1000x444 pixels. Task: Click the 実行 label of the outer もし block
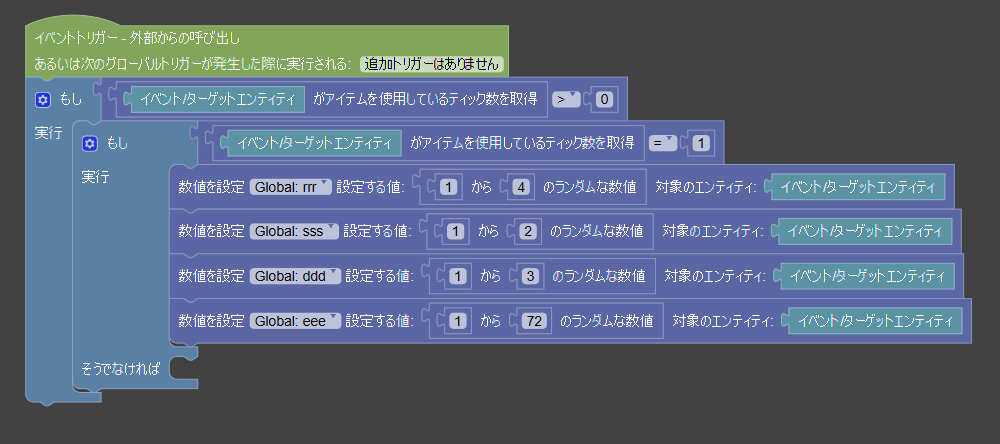pos(48,133)
